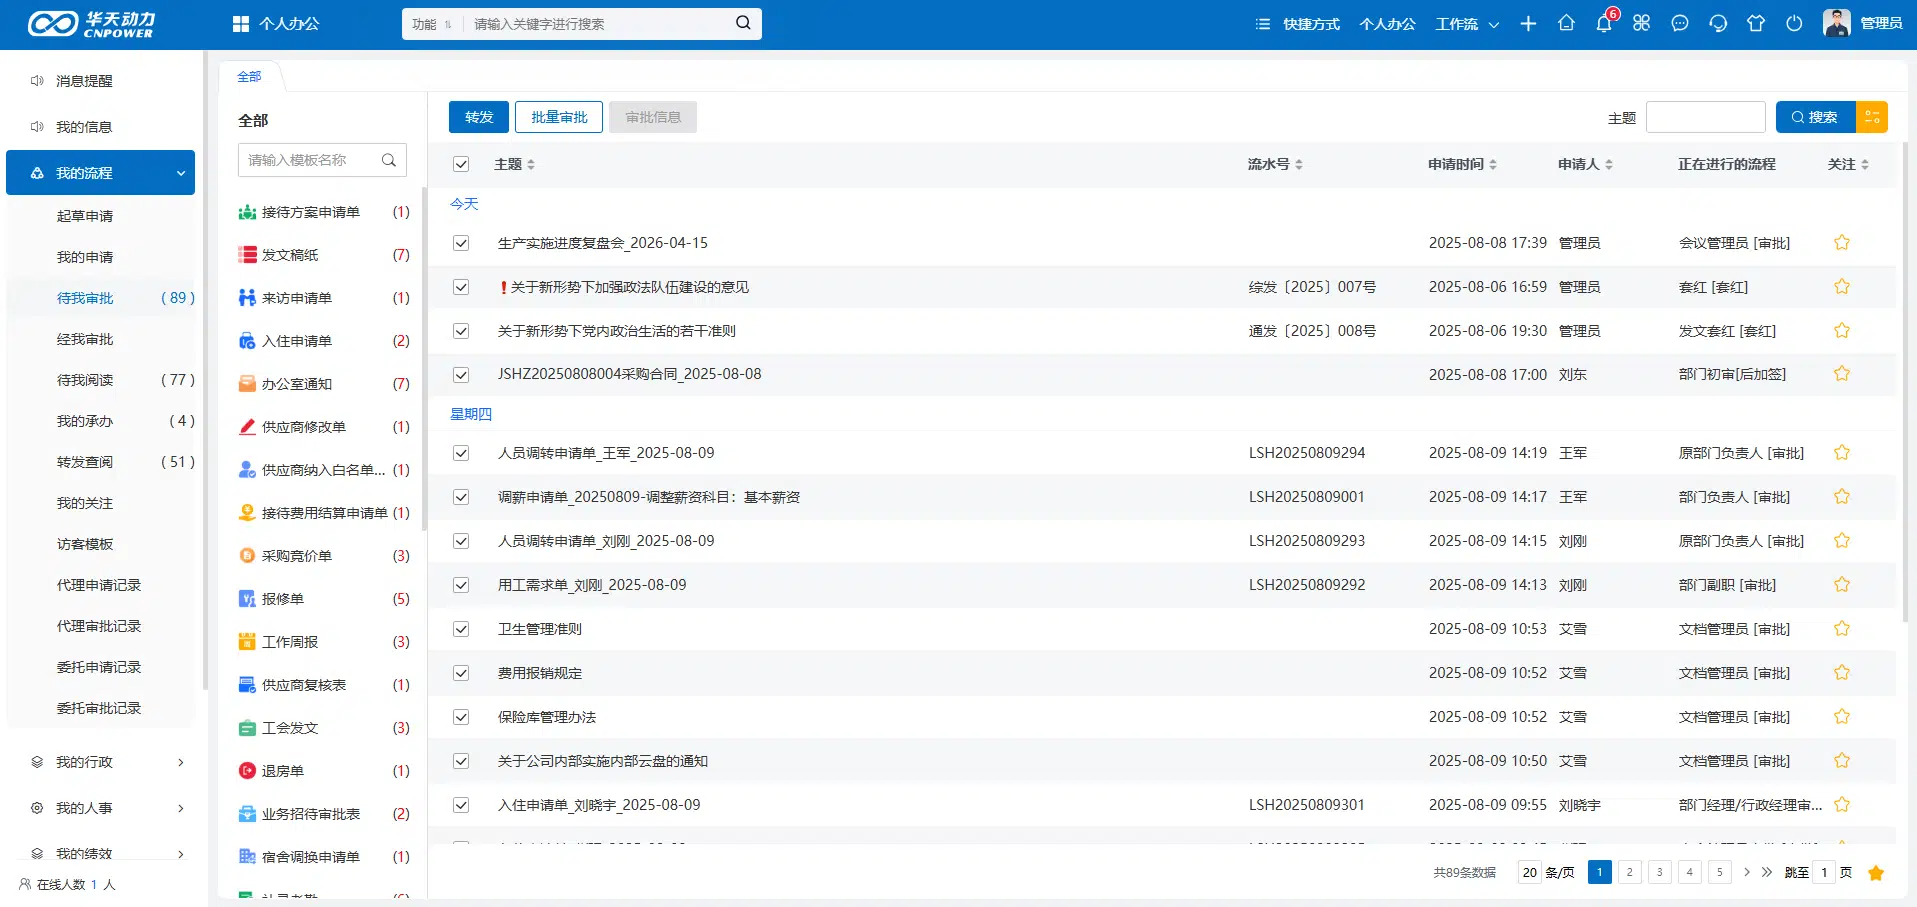Expand the 我的人事 menu

tap(100, 808)
